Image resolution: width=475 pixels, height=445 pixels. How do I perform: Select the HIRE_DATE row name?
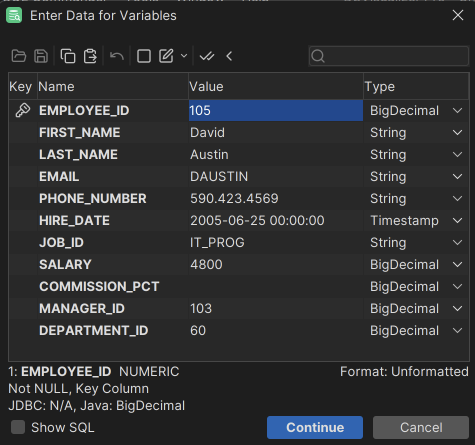coord(74,220)
